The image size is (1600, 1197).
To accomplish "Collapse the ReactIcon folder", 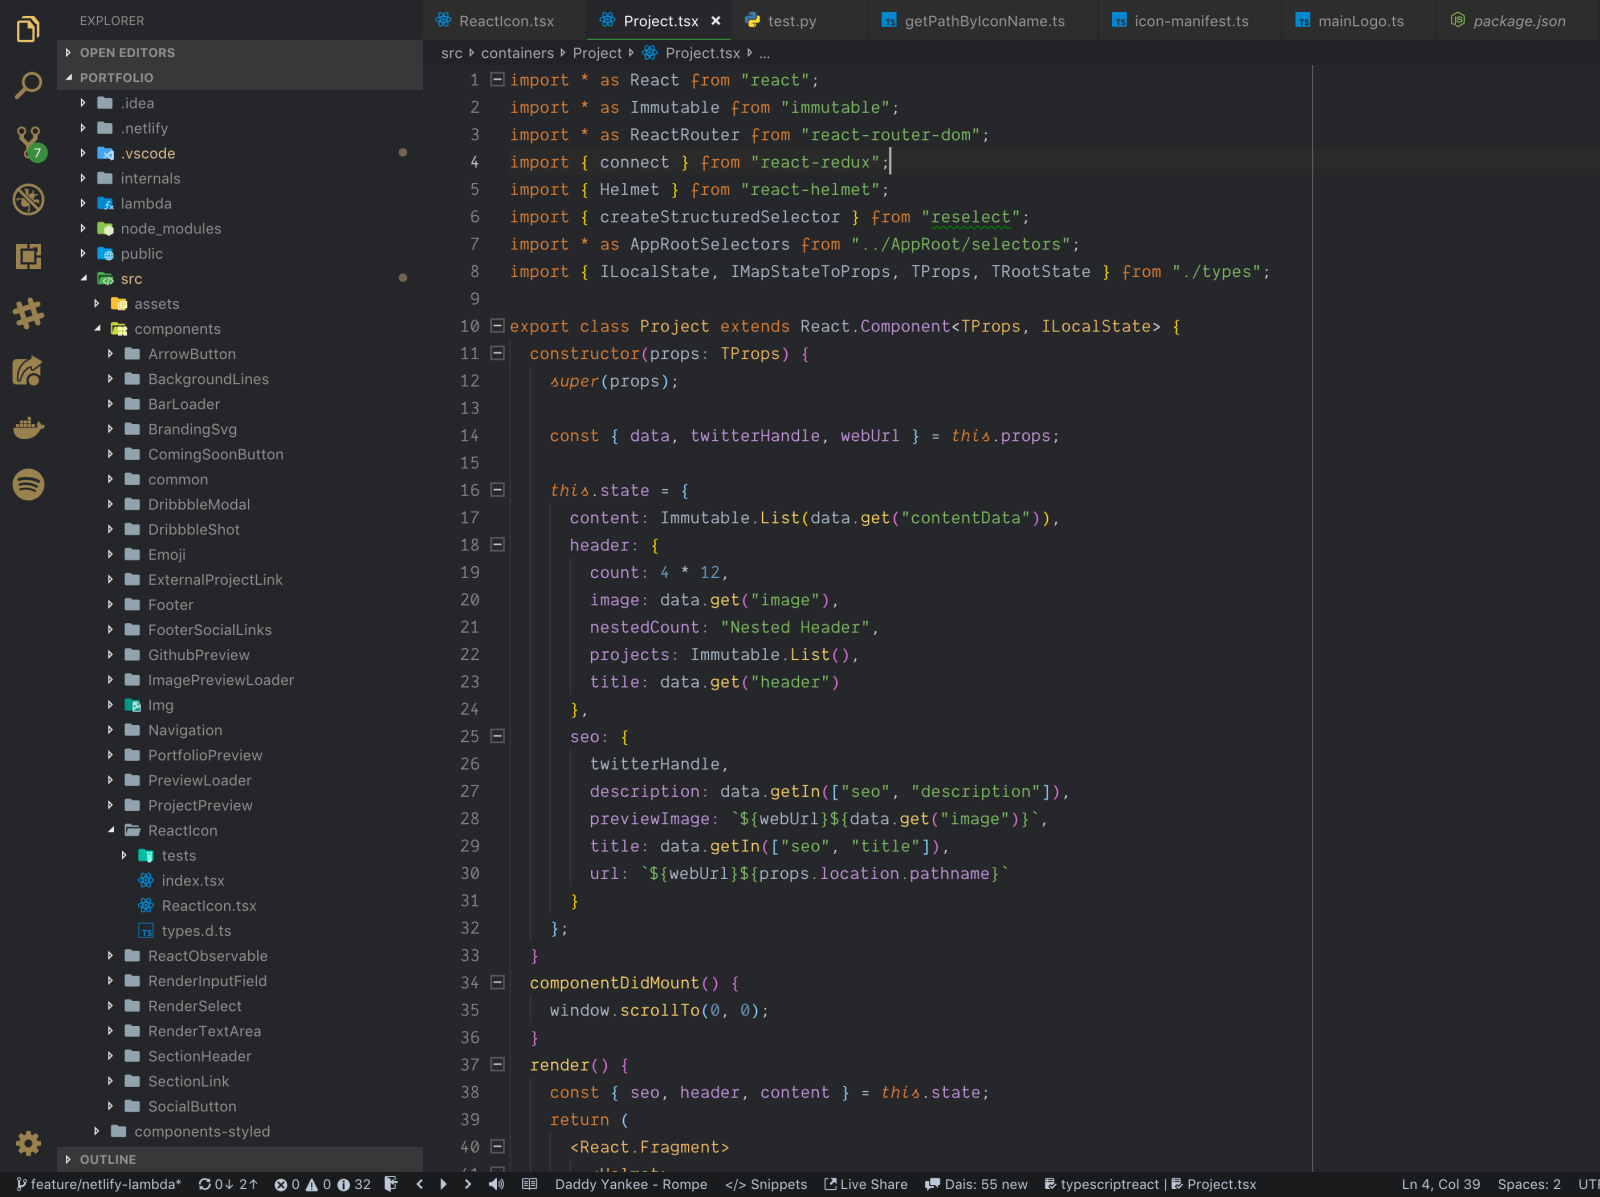I will (x=240, y=830).
